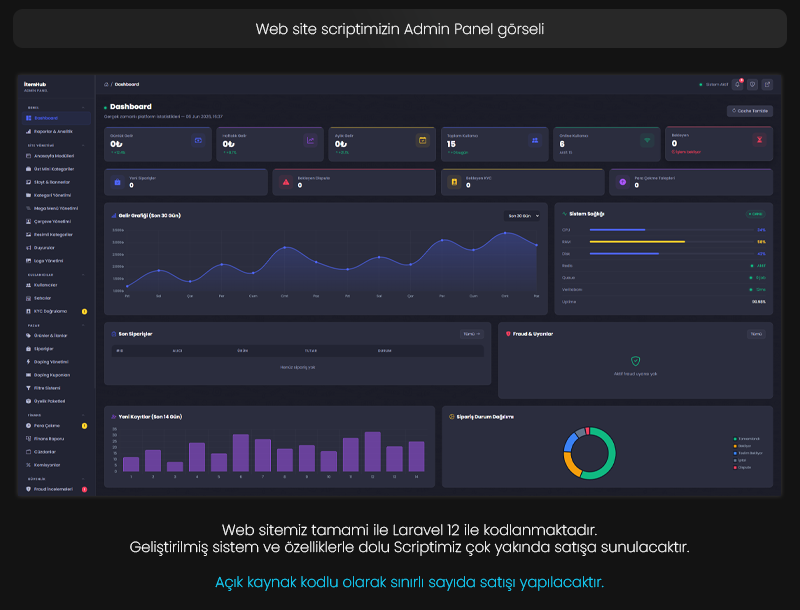Open the external link icon in the header

click(767, 85)
